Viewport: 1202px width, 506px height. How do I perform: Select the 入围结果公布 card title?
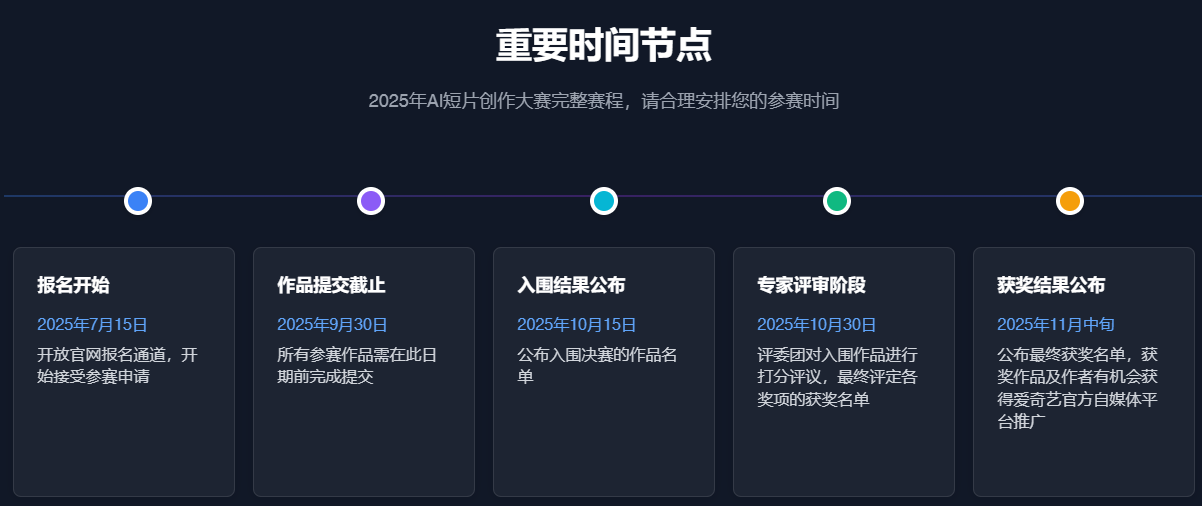[x=571, y=285]
